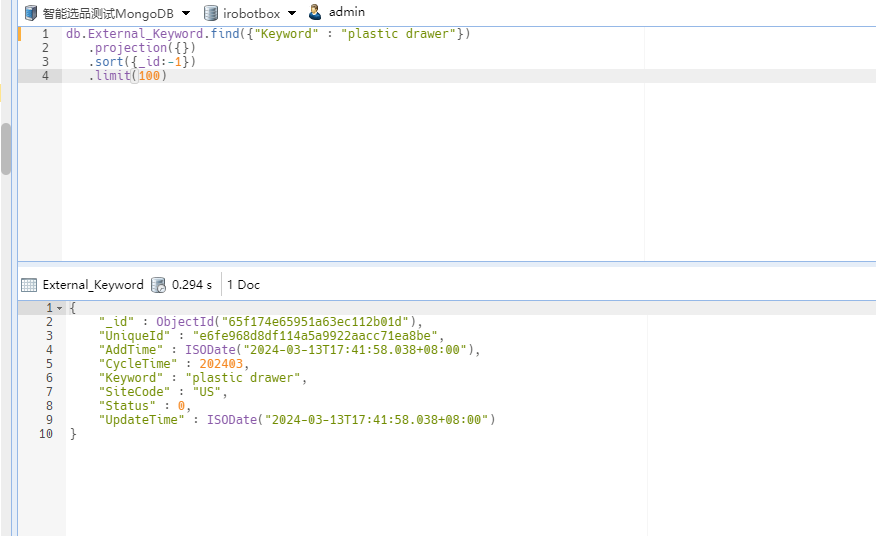
Task: Click the .projection({}) query line
Action: [x=142, y=48]
